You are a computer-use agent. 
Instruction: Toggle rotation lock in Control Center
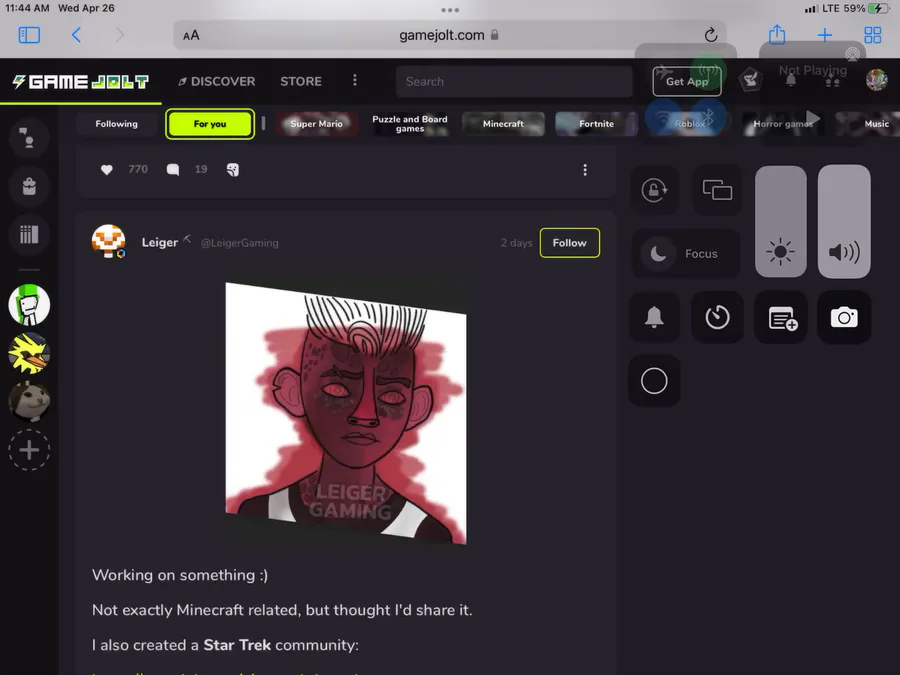(x=654, y=190)
